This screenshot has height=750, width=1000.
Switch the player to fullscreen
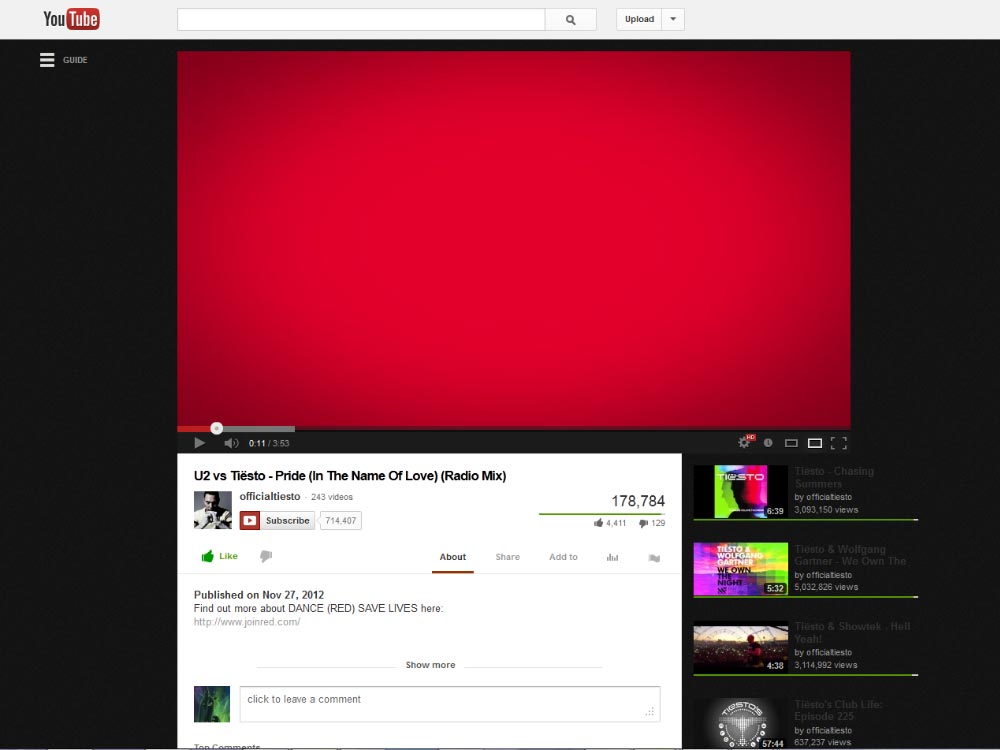coord(839,442)
